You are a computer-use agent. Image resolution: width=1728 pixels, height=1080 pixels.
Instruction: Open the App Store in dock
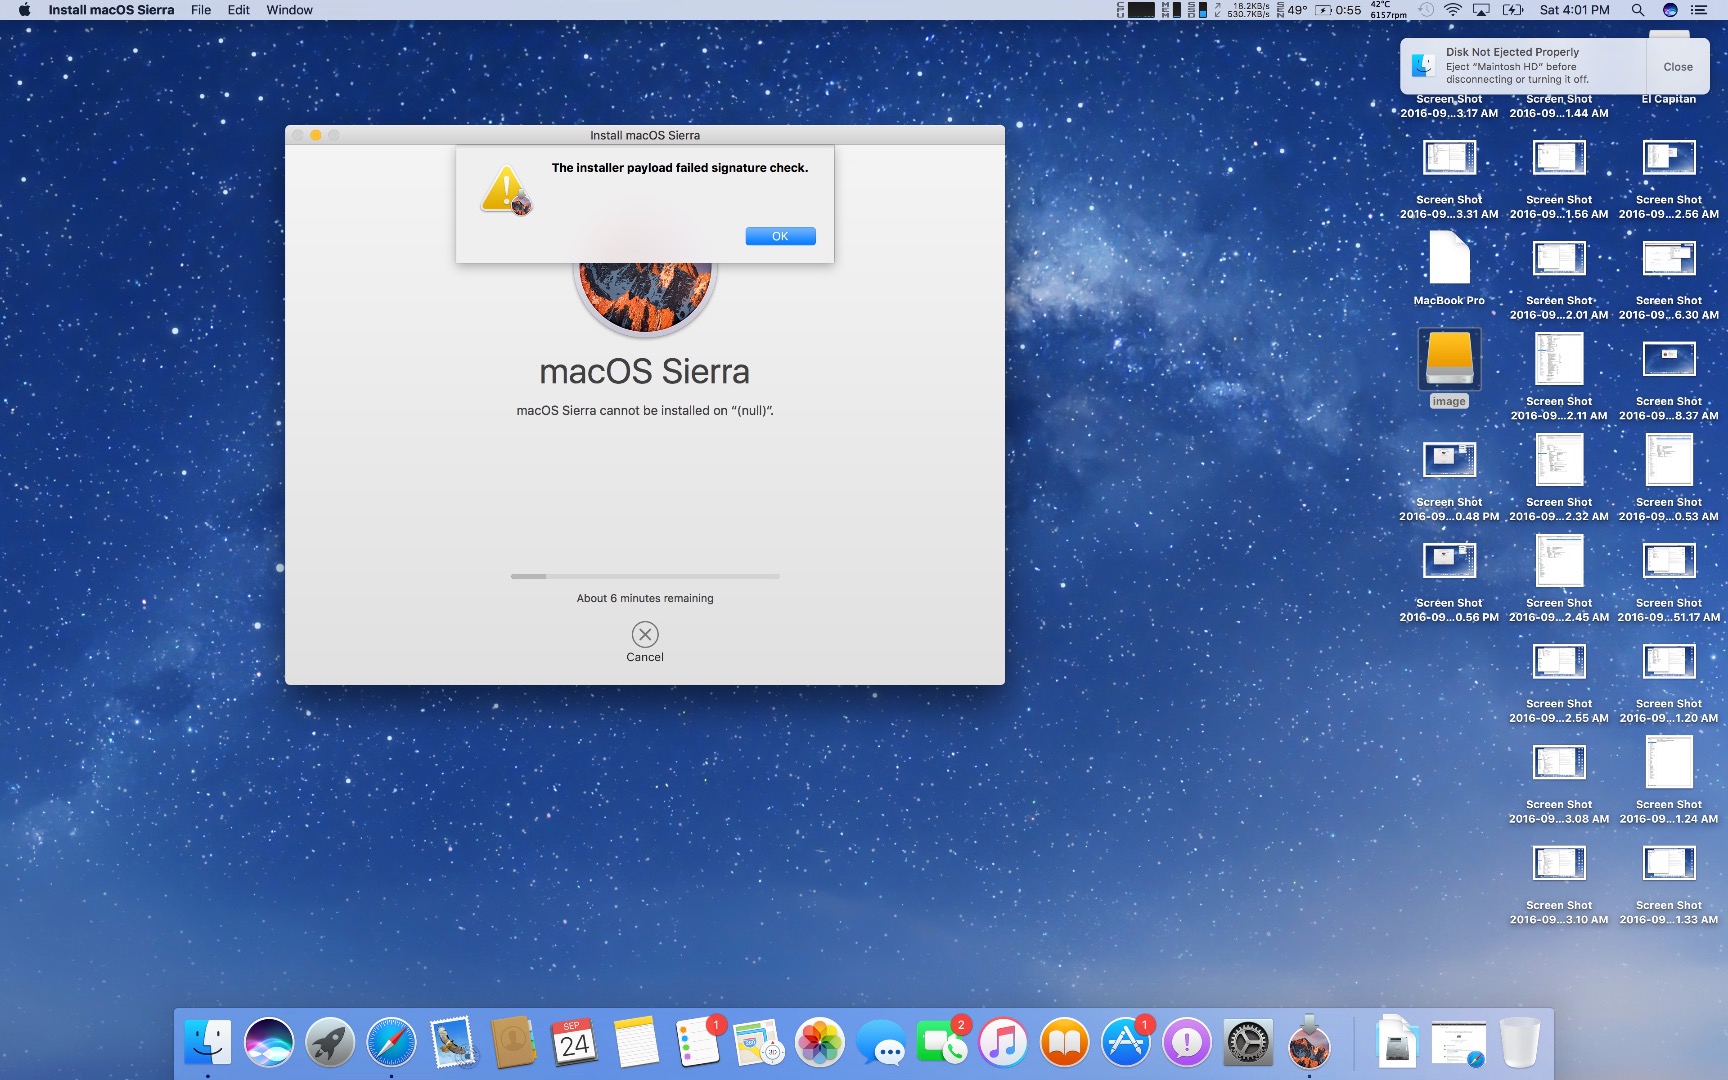tap(1126, 1044)
